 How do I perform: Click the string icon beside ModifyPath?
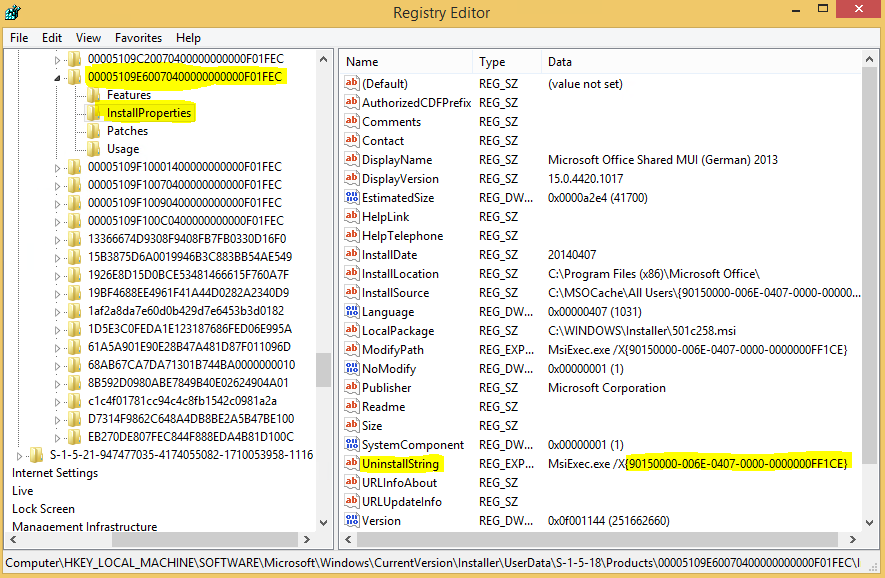(352, 349)
